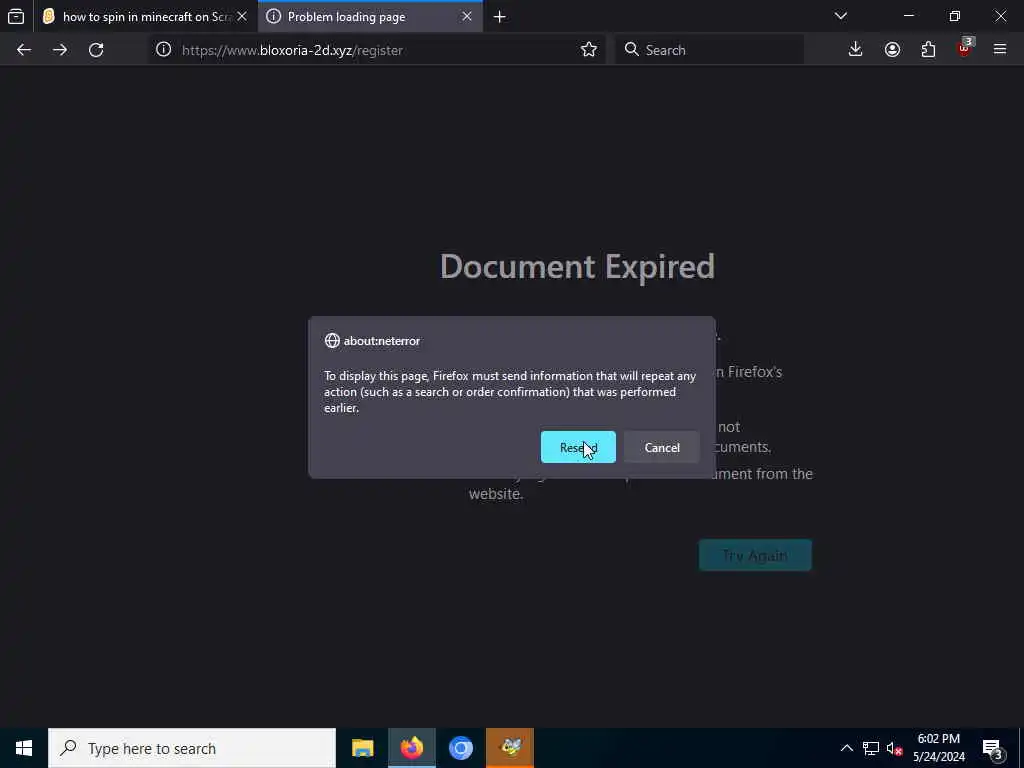Screen dimensions: 1024x768
Task: Reload the current page
Action: [96, 50]
